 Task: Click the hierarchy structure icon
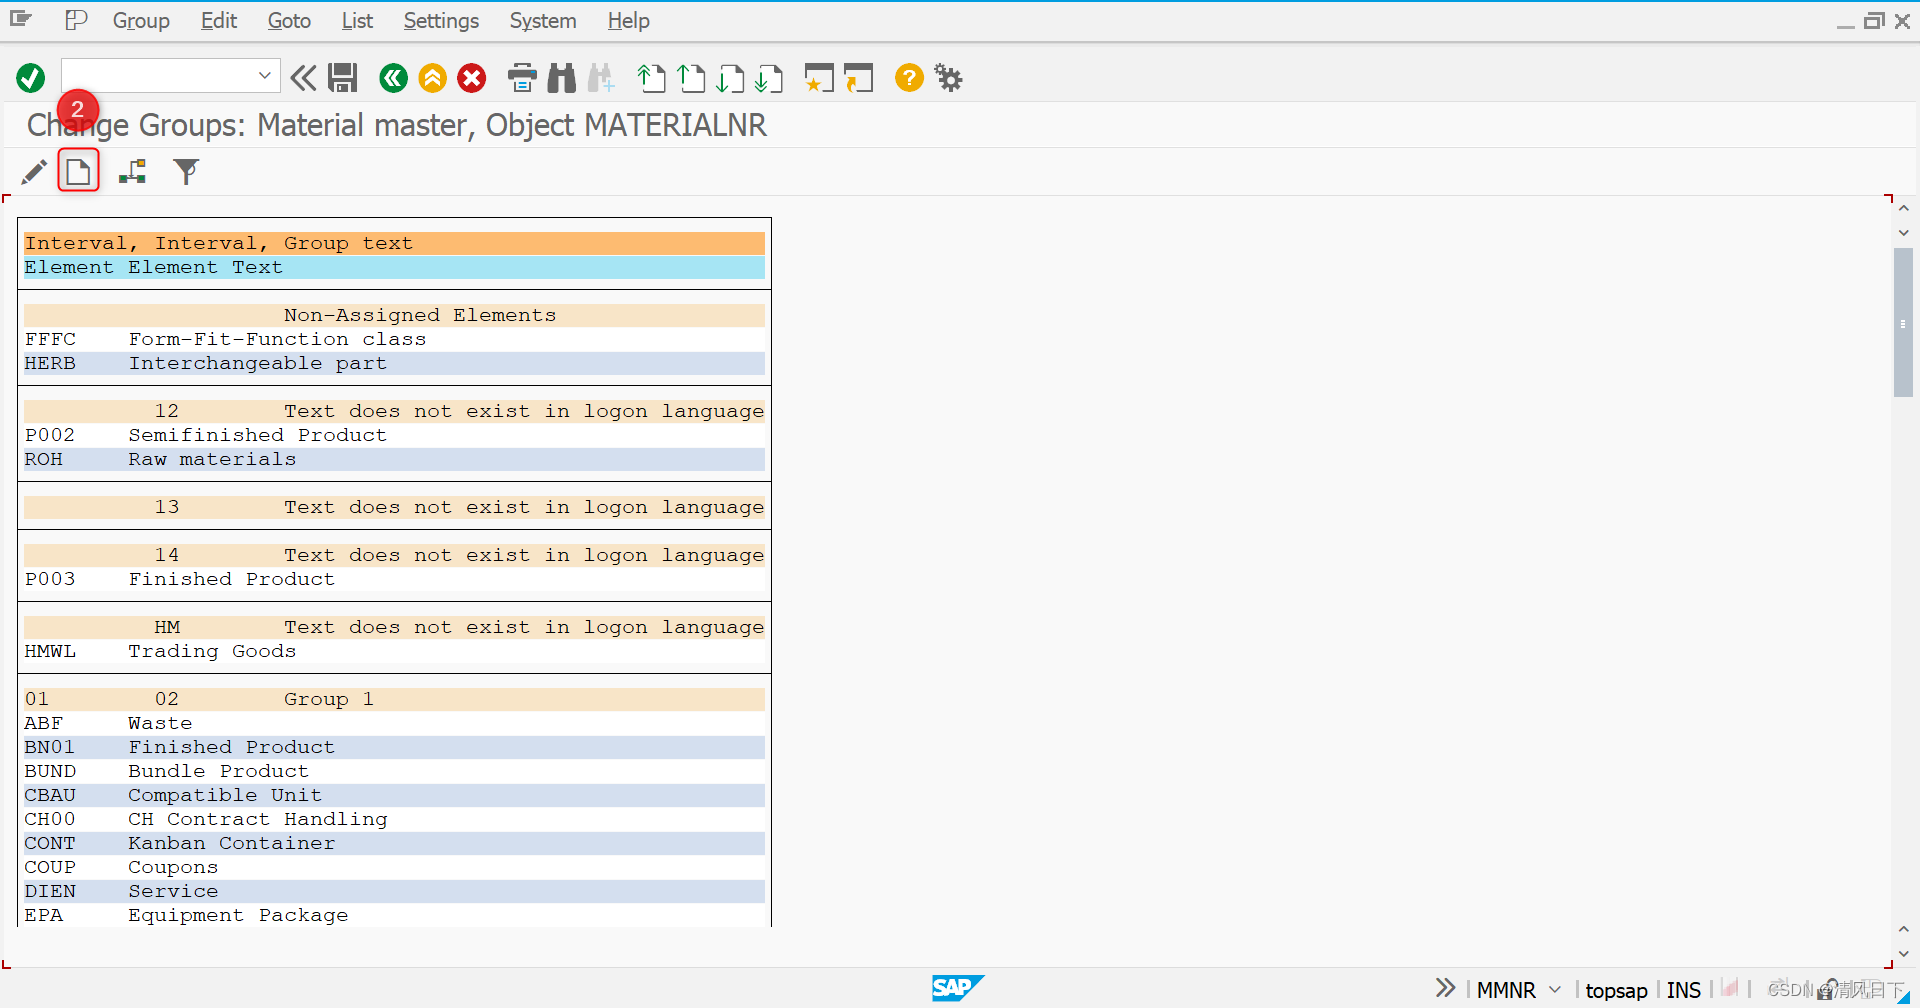[x=133, y=172]
